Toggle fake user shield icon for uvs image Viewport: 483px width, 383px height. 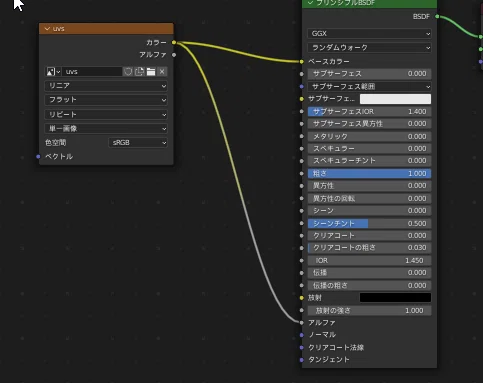(x=128, y=72)
